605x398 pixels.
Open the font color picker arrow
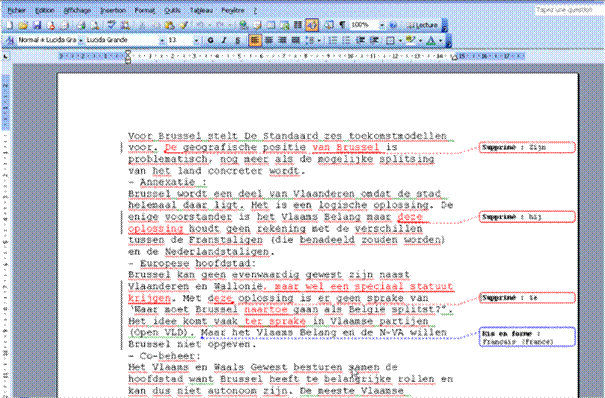(440, 40)
